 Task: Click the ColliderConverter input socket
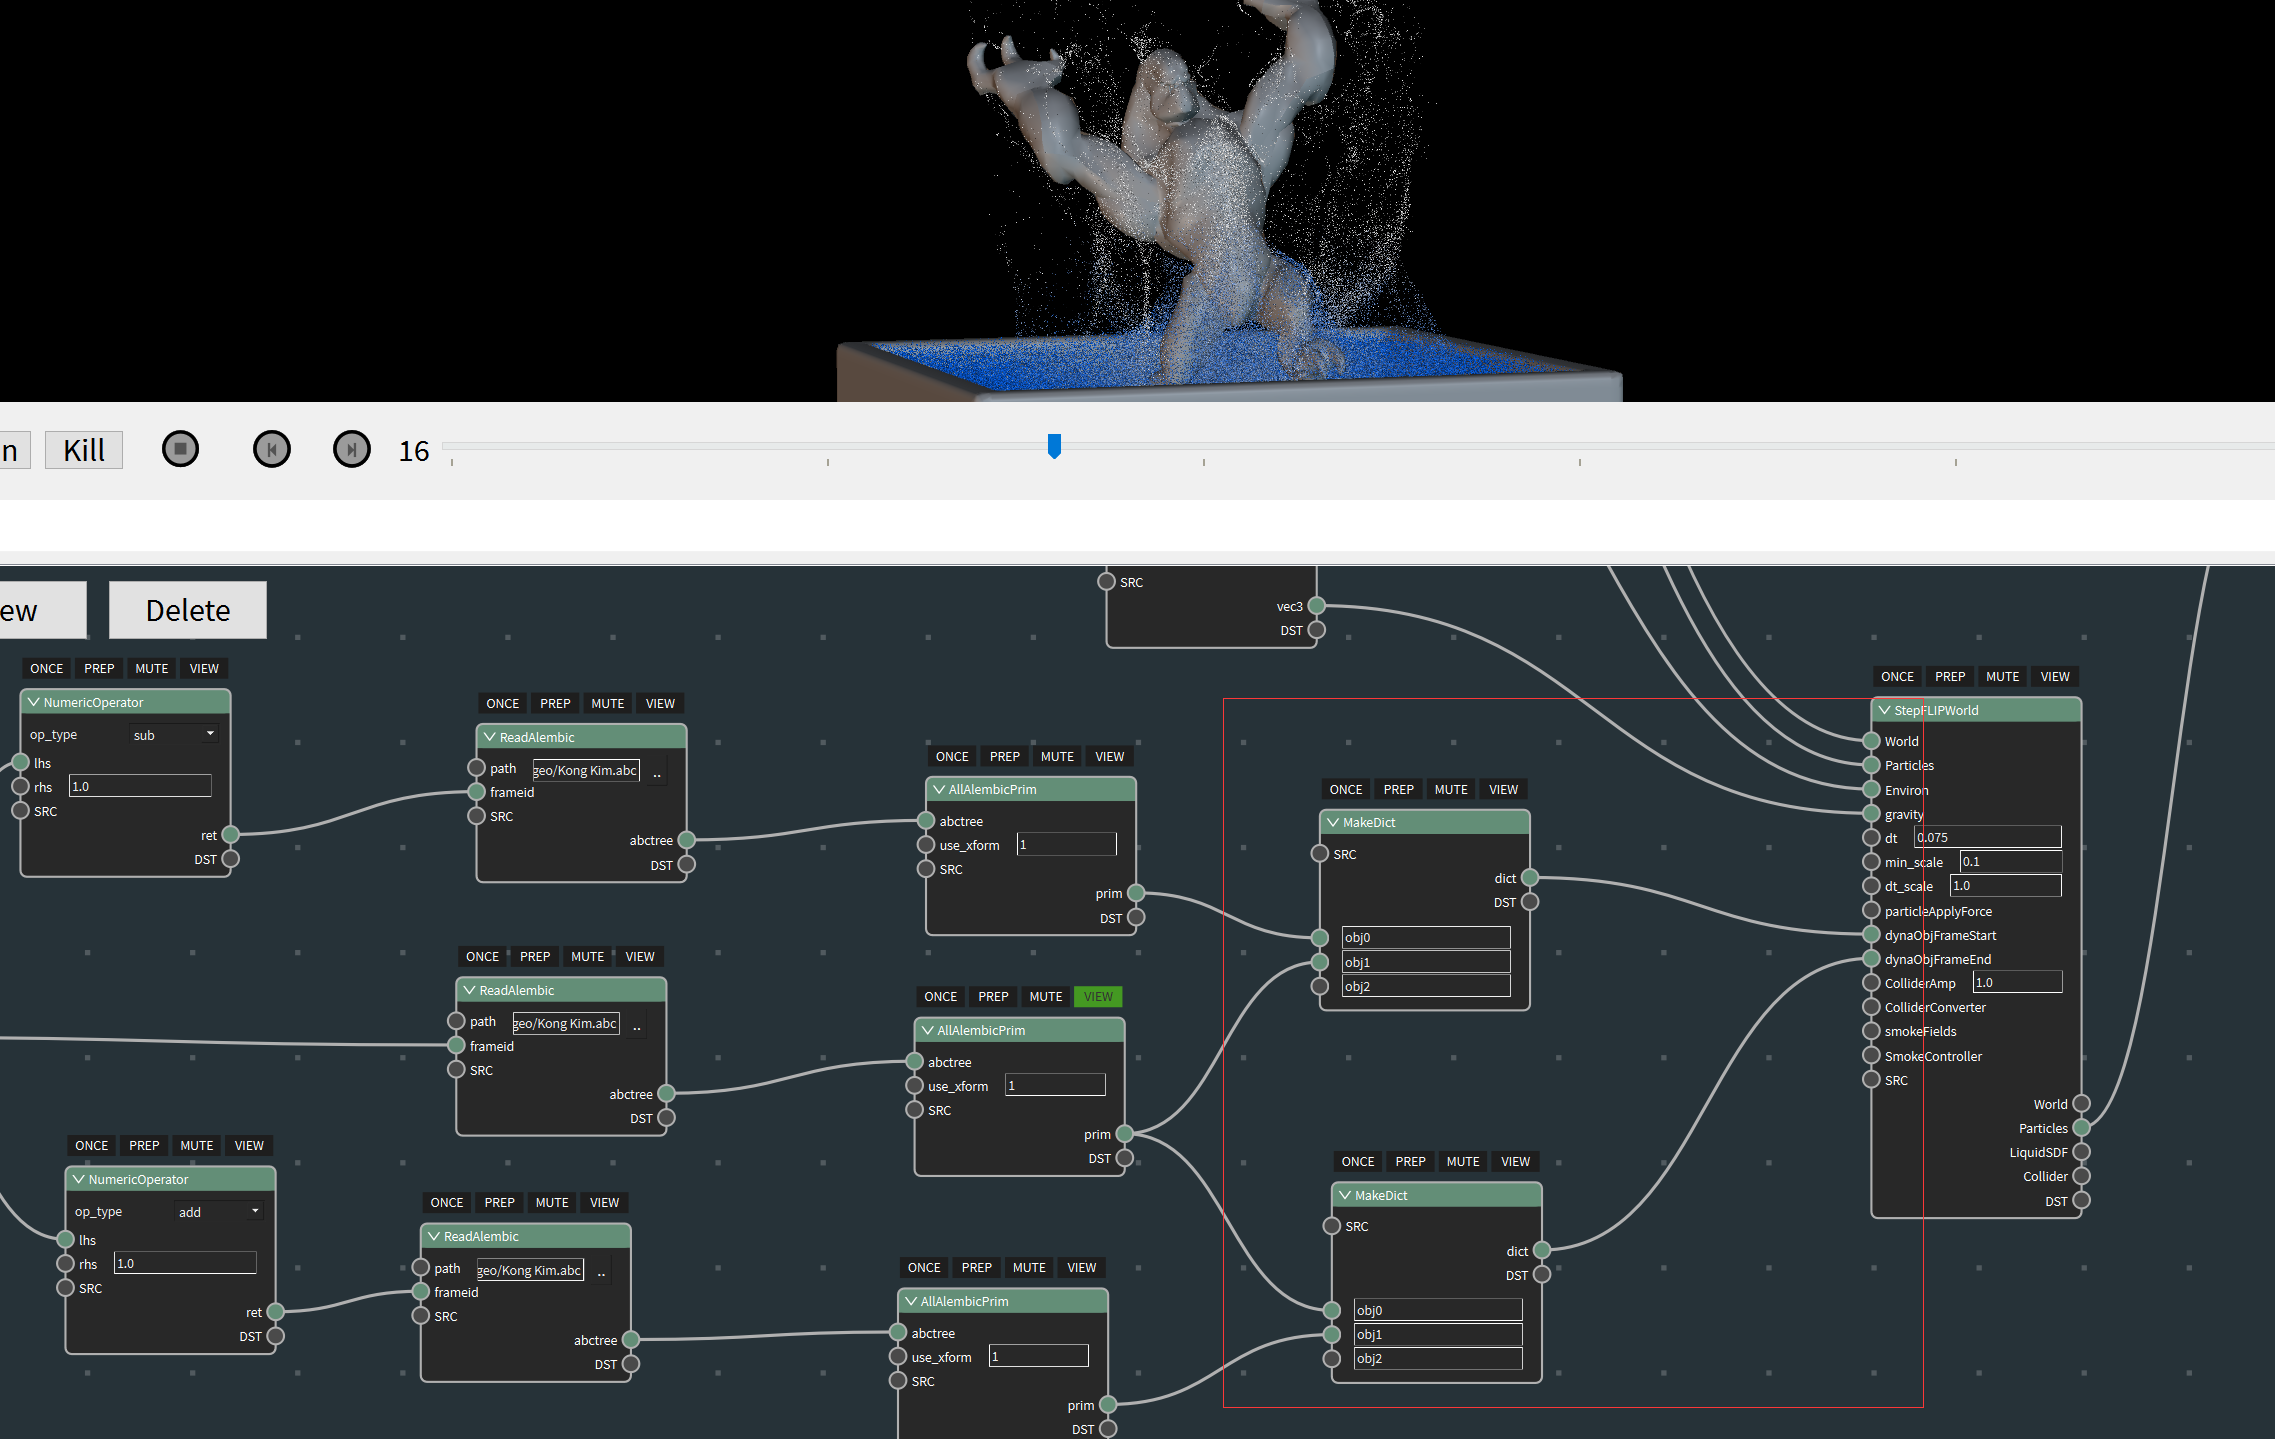point(1871,1007)
